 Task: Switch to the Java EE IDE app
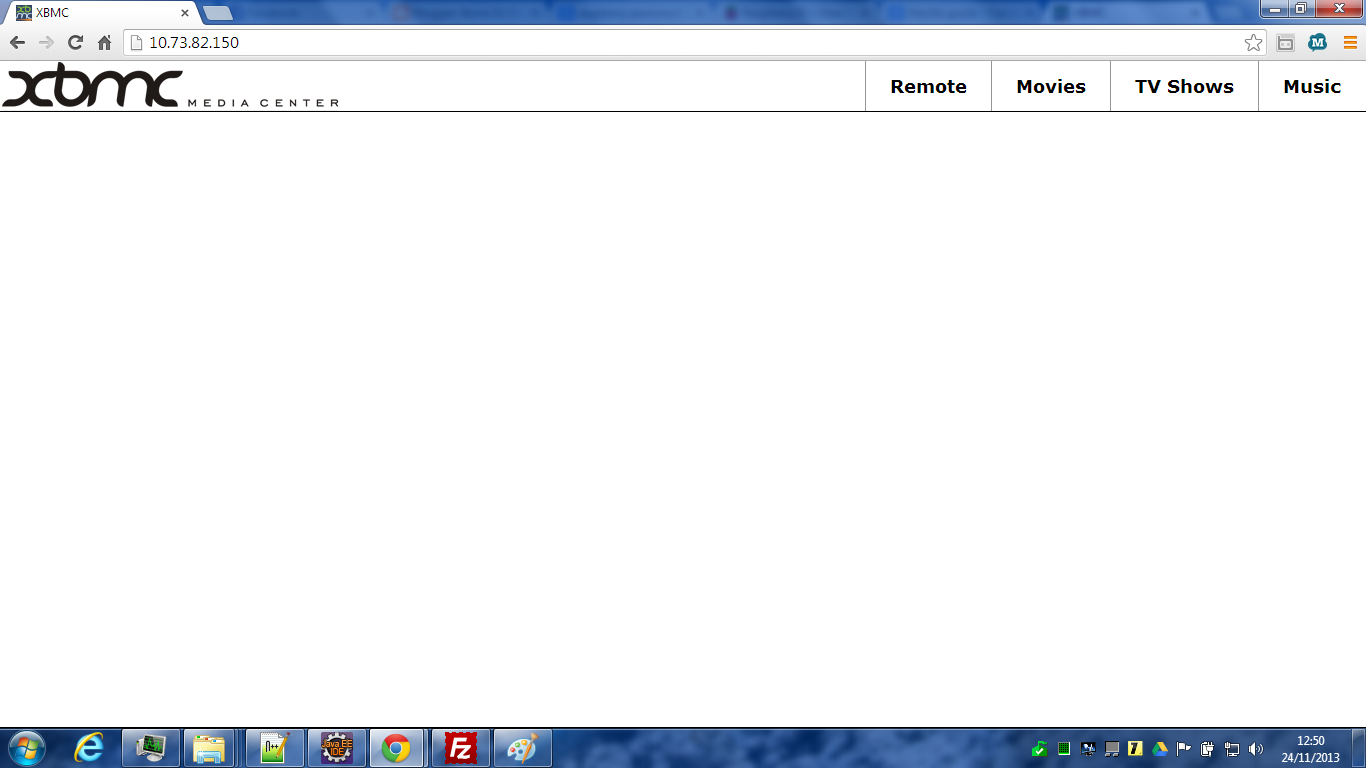point(337,748)
